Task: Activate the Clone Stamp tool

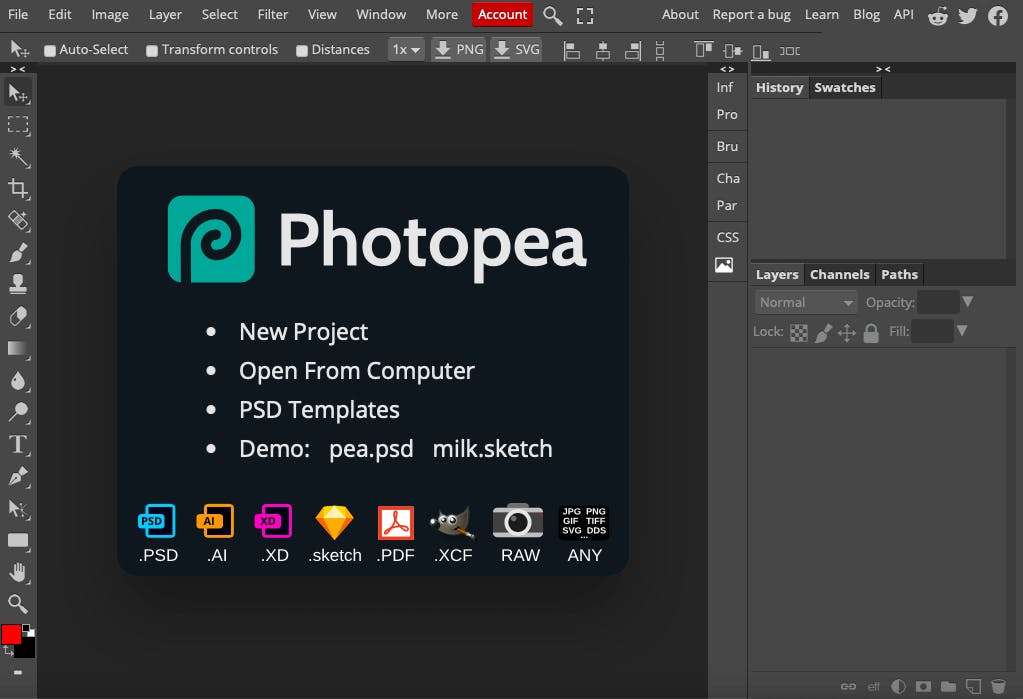Action: point(18,285)
